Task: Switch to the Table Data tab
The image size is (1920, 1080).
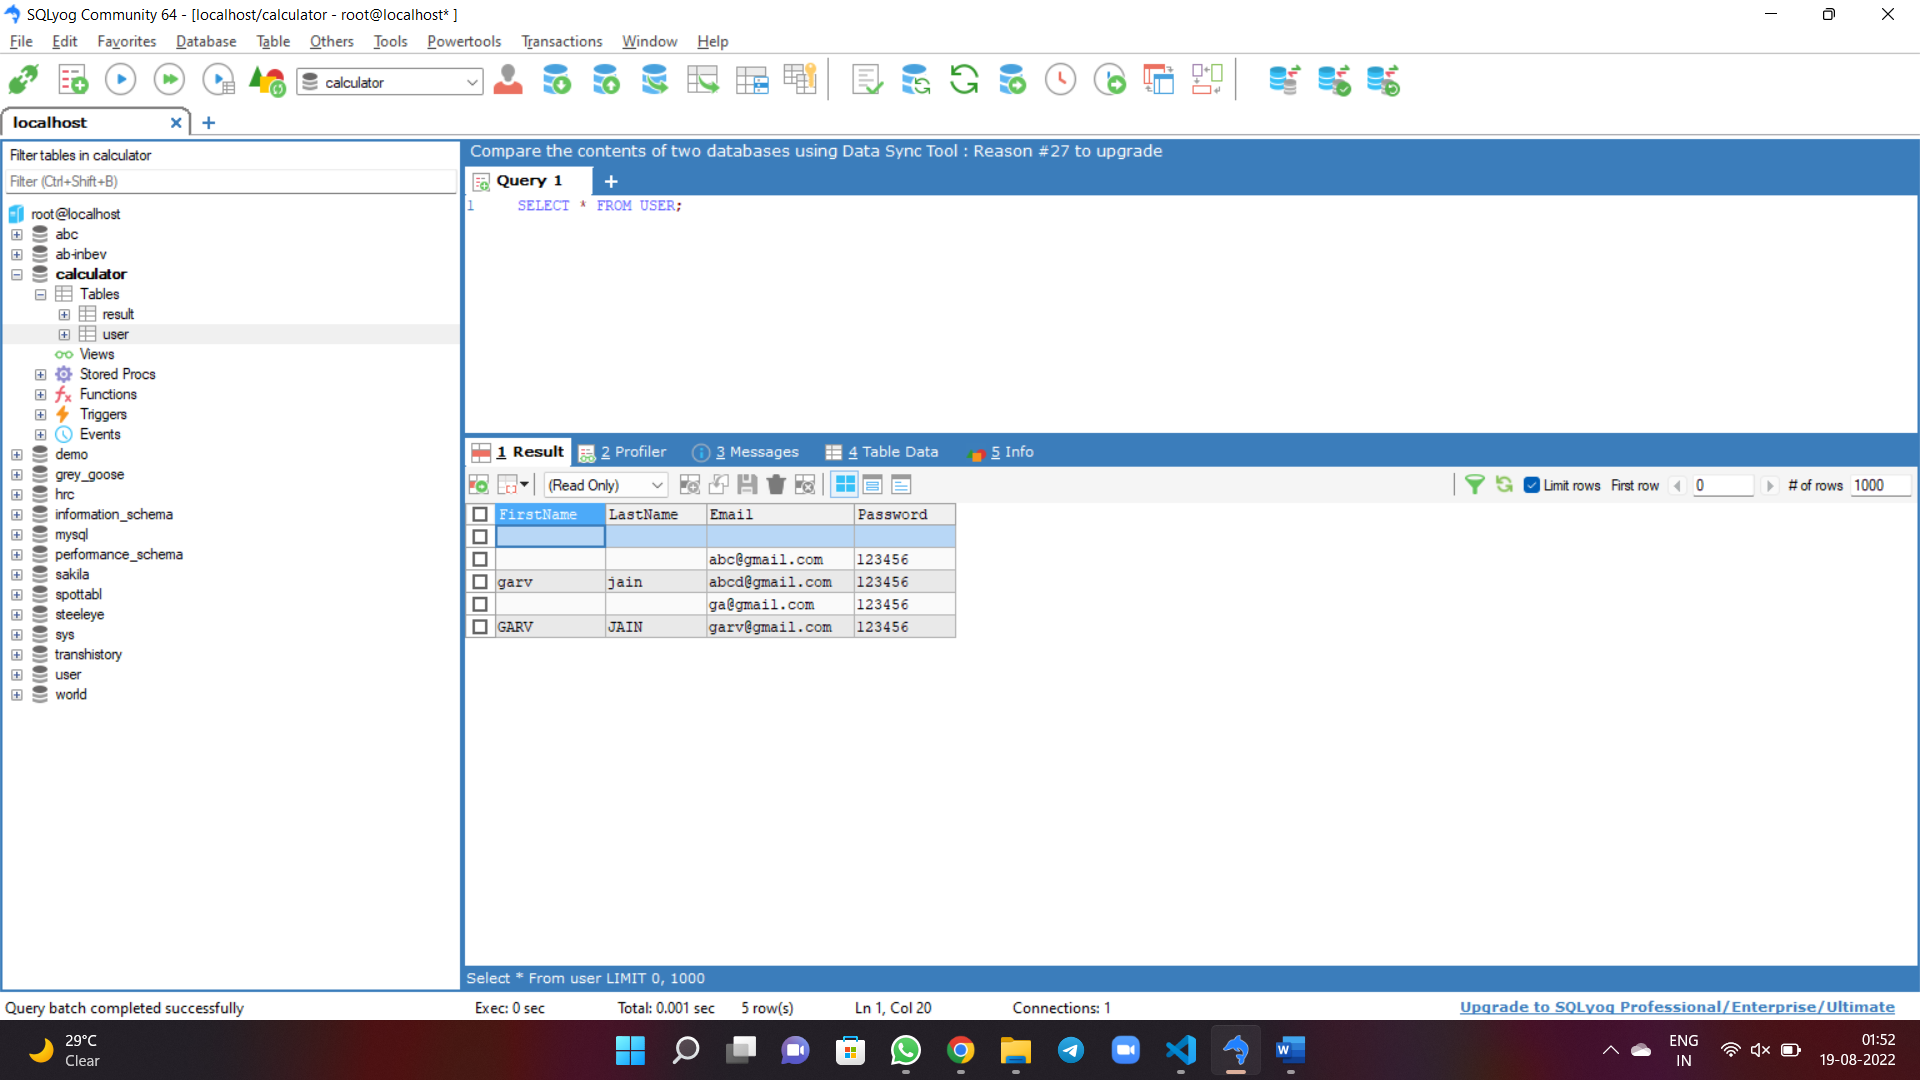Action: [882, 452]
